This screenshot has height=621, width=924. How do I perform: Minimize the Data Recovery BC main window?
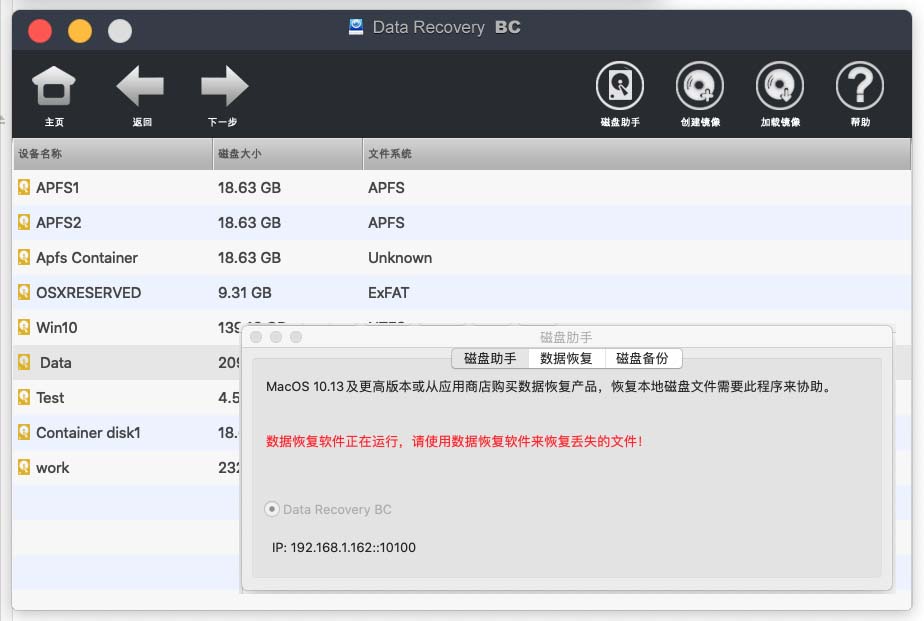(x=80, y=31)
